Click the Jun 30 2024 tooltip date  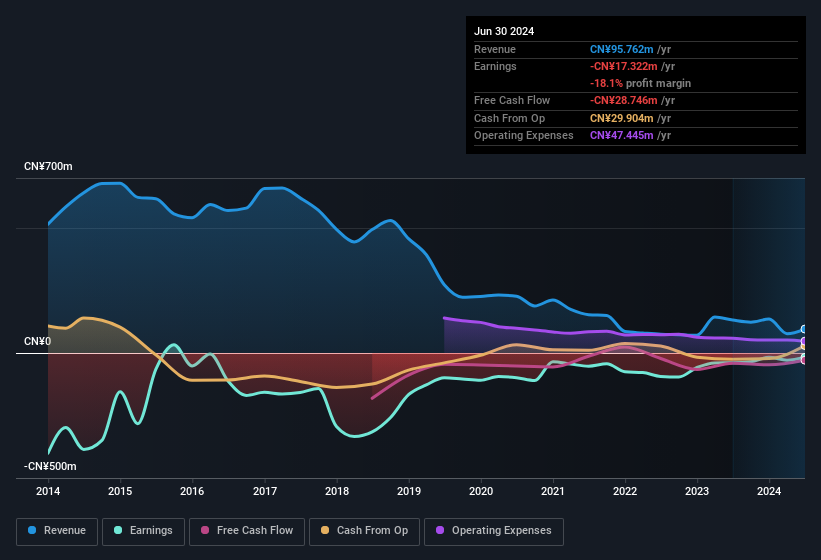click(x=504, y=31)
